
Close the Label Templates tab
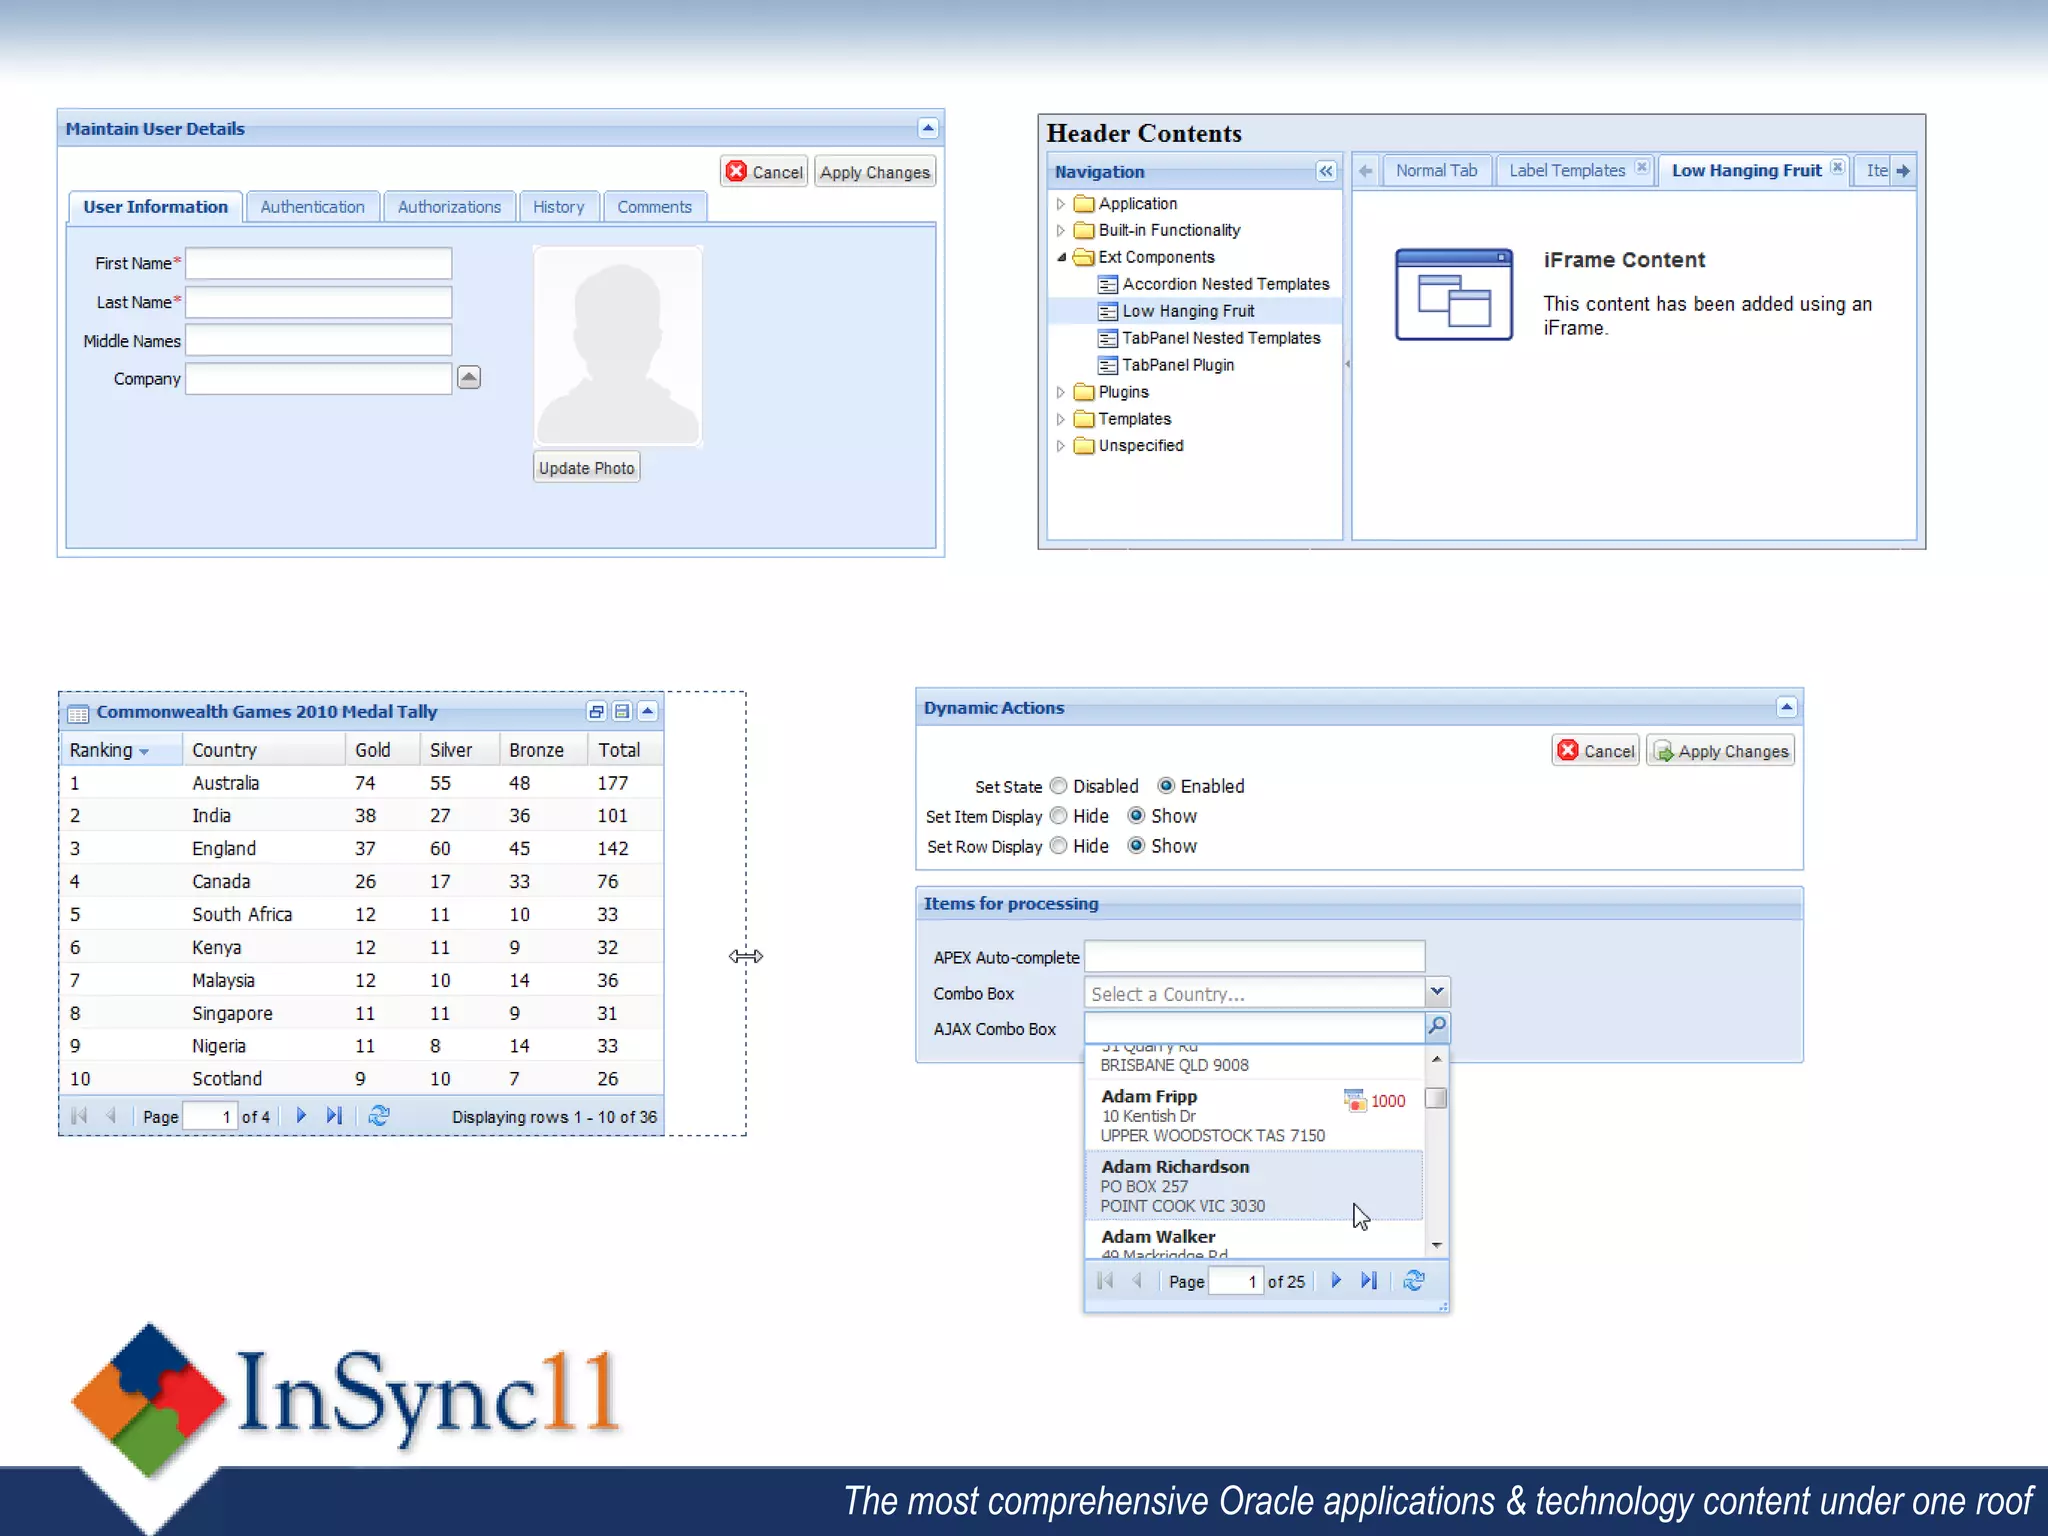pos(1641,167)
